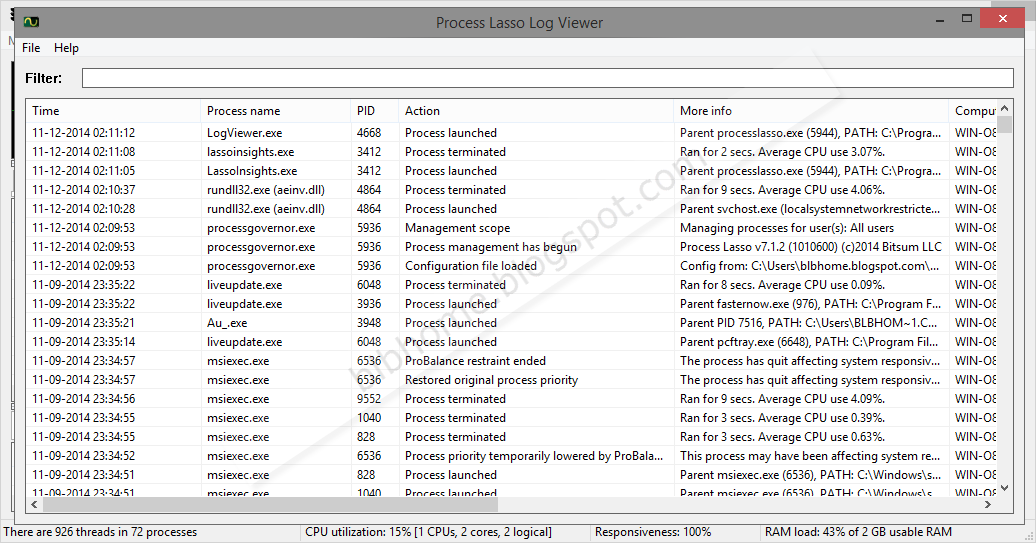
Task: Click the horizontal scrollbar right arrow
Action: (988, 505)
